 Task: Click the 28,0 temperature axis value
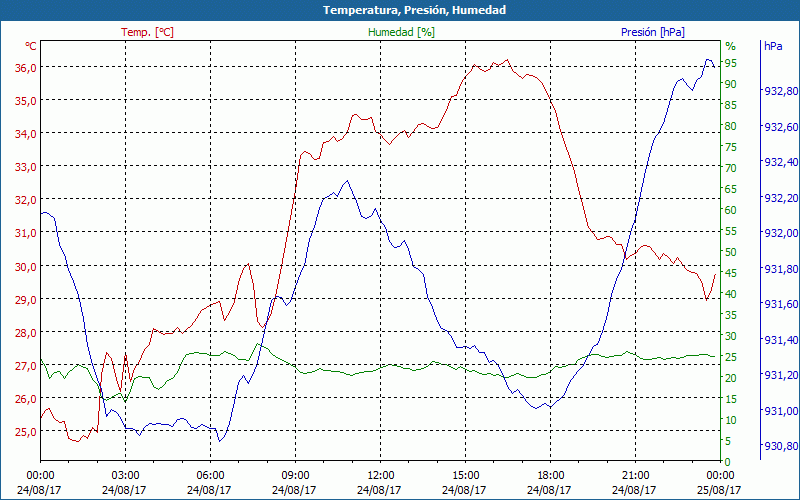click(x=26, y=333)
